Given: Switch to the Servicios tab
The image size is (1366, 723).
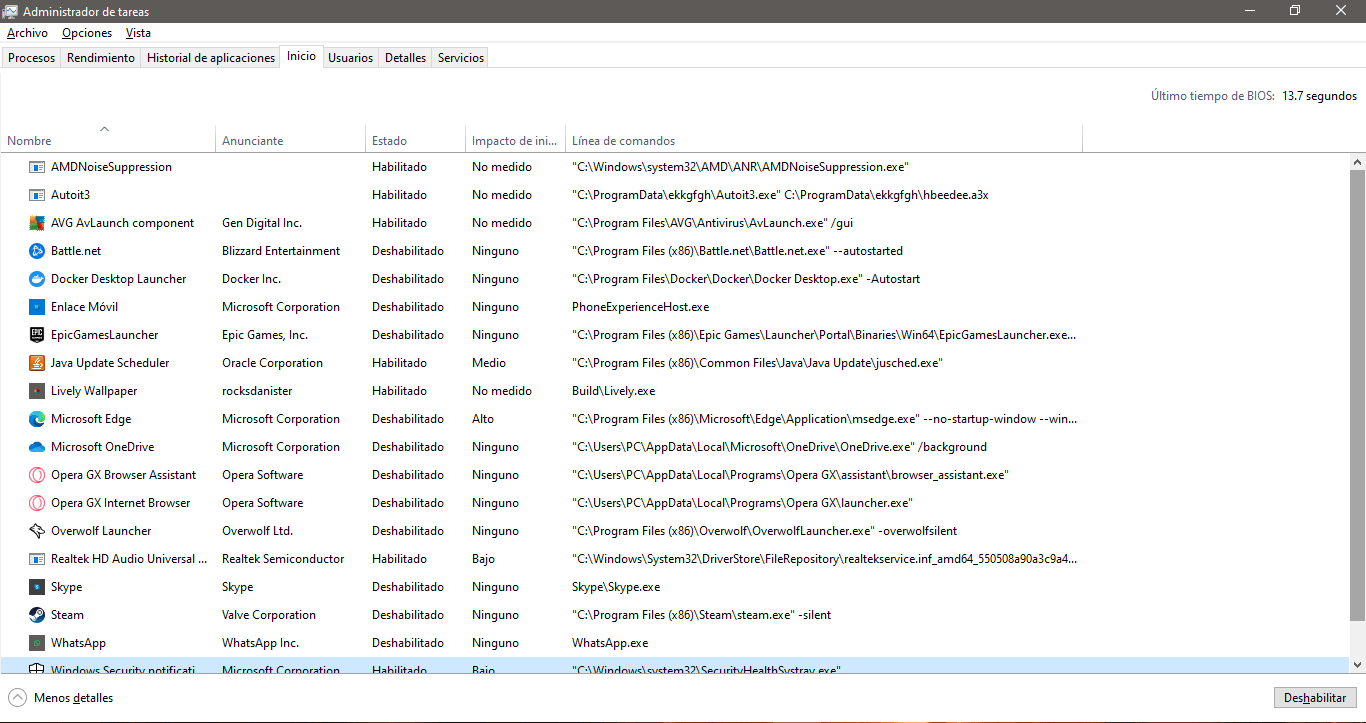Looking at the screenshot, I should (x=461, y=58).
